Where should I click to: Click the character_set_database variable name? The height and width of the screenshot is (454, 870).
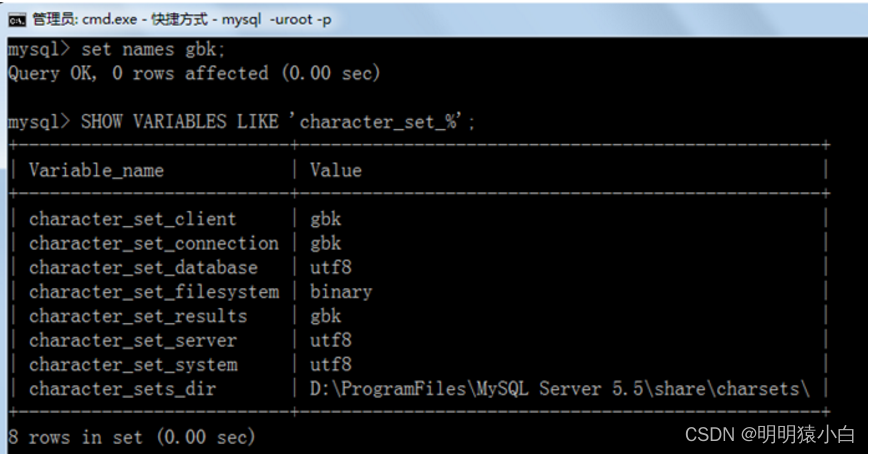click(x=143, y=267)
